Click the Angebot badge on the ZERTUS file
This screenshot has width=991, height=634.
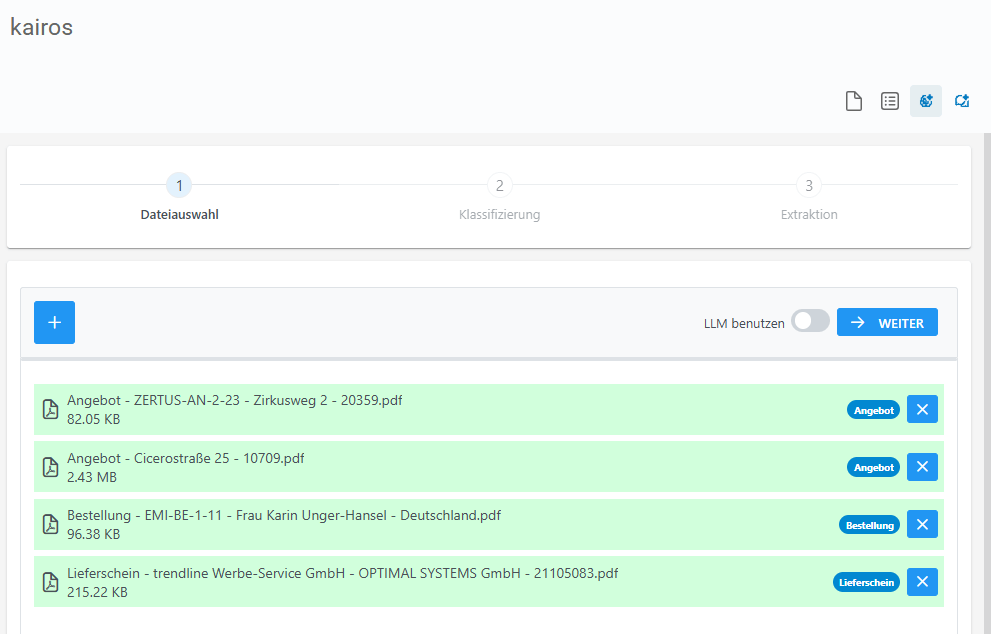(873, 410)
